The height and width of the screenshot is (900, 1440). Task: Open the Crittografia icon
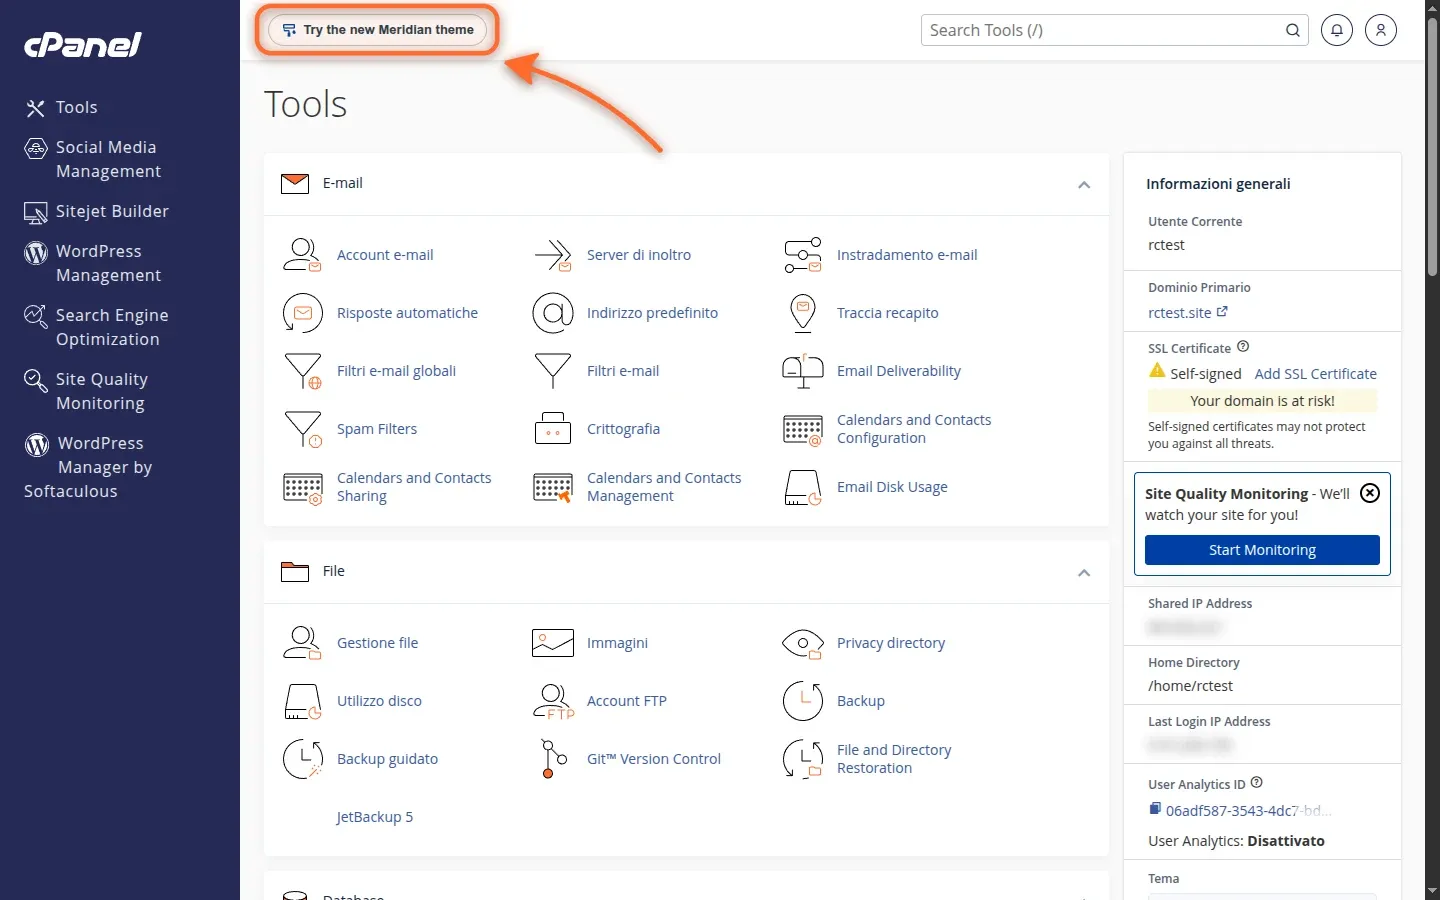point(553,429)
